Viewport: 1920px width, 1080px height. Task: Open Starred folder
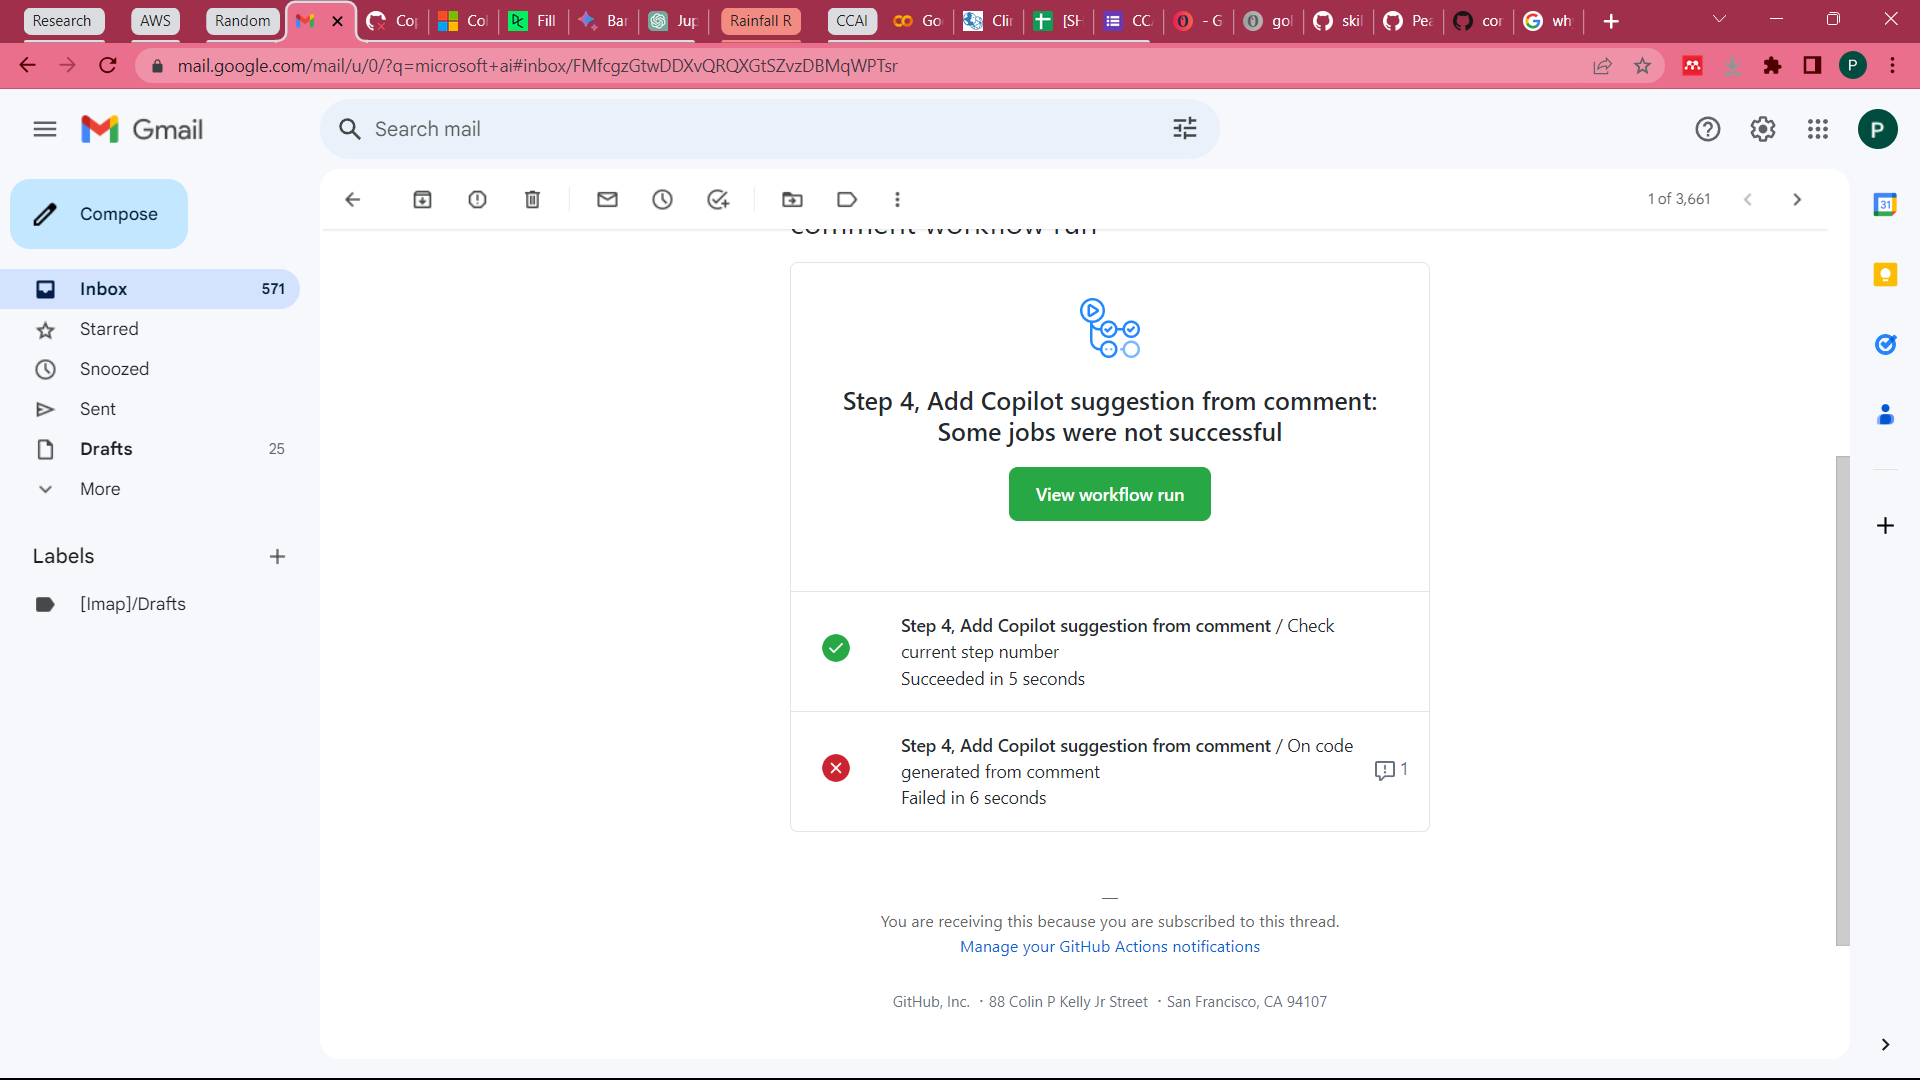coord(150,329)
